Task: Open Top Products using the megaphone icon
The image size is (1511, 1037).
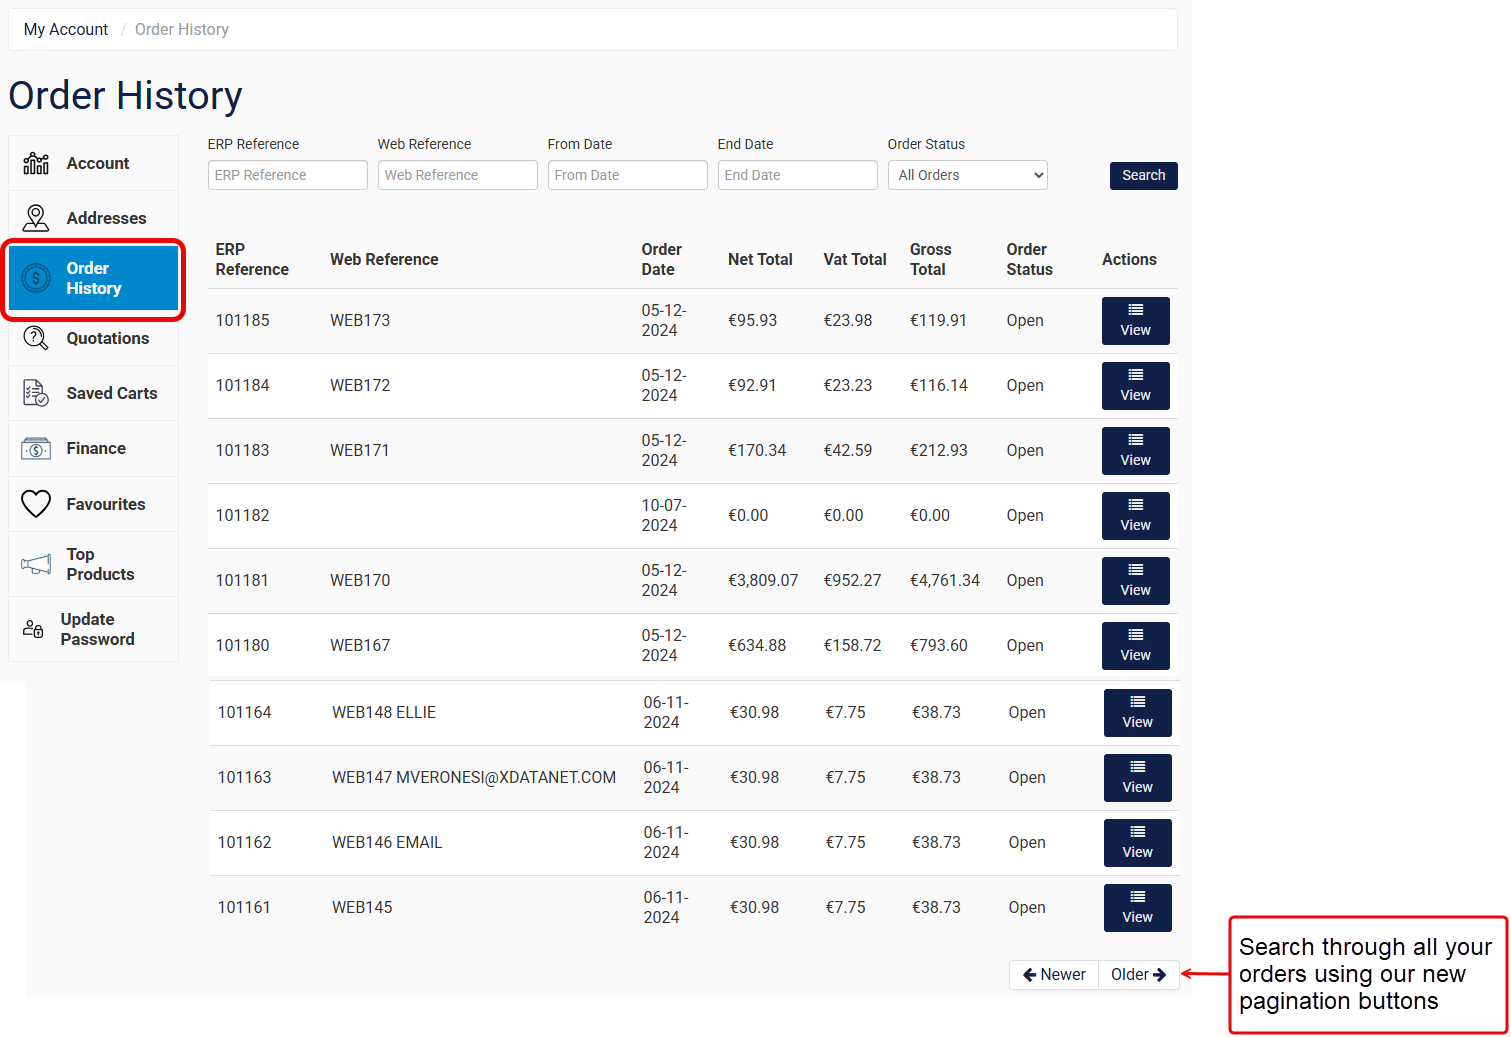Action: (36, 563)
